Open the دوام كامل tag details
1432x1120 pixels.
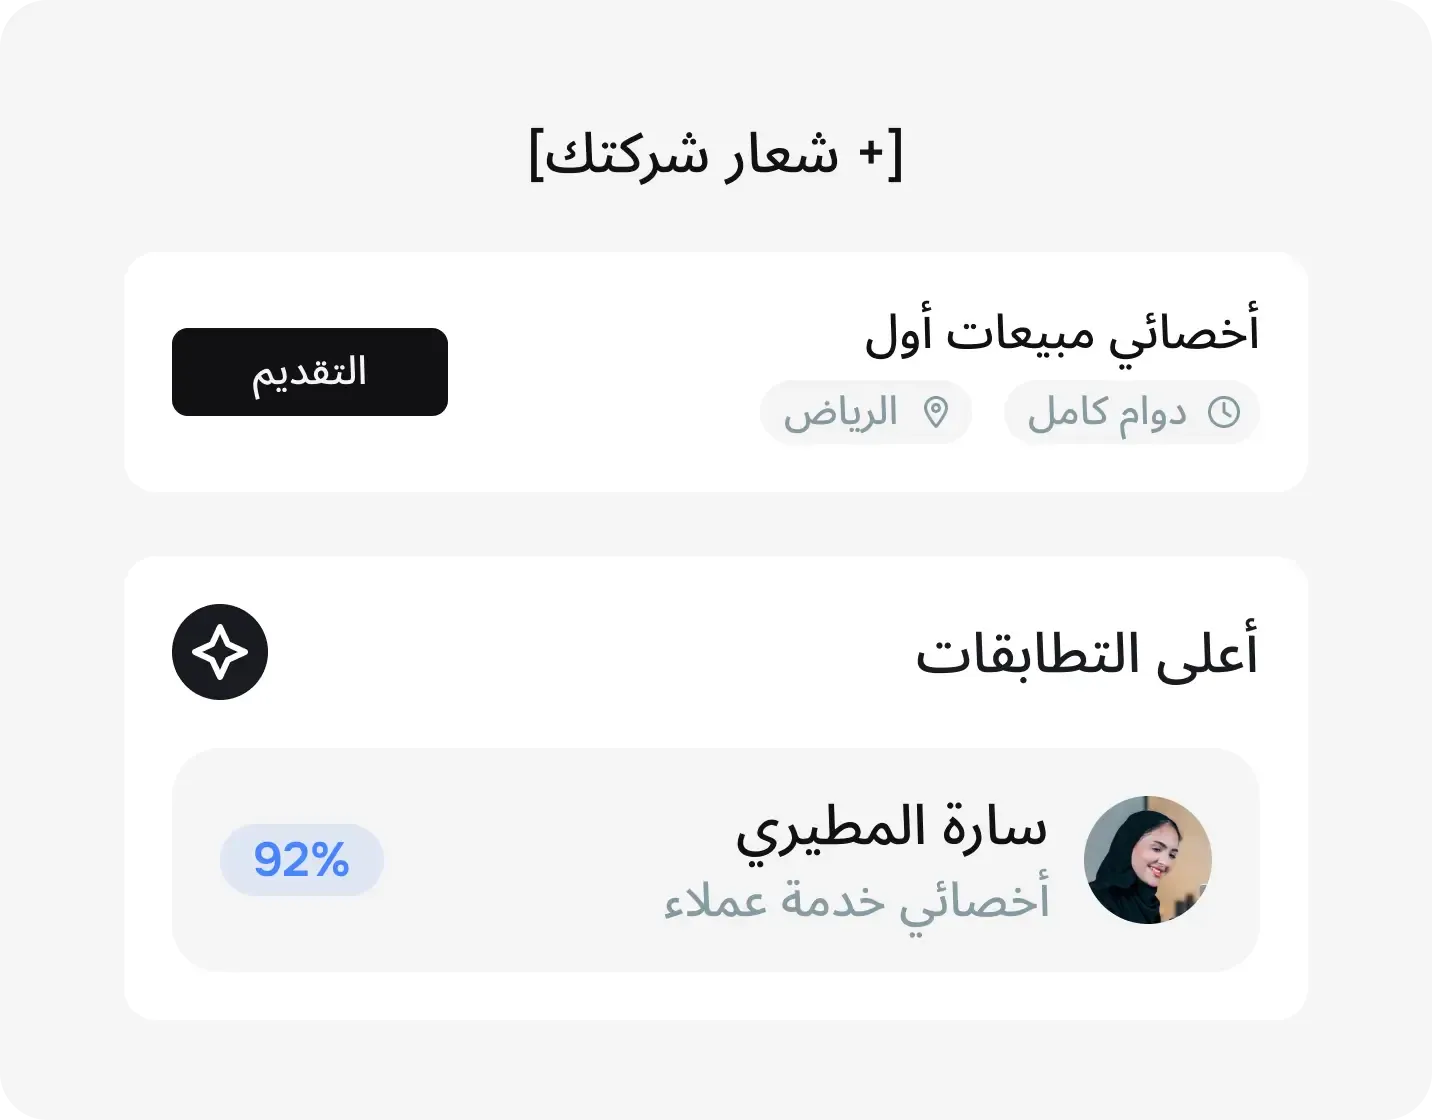[x=1131, y=411]
